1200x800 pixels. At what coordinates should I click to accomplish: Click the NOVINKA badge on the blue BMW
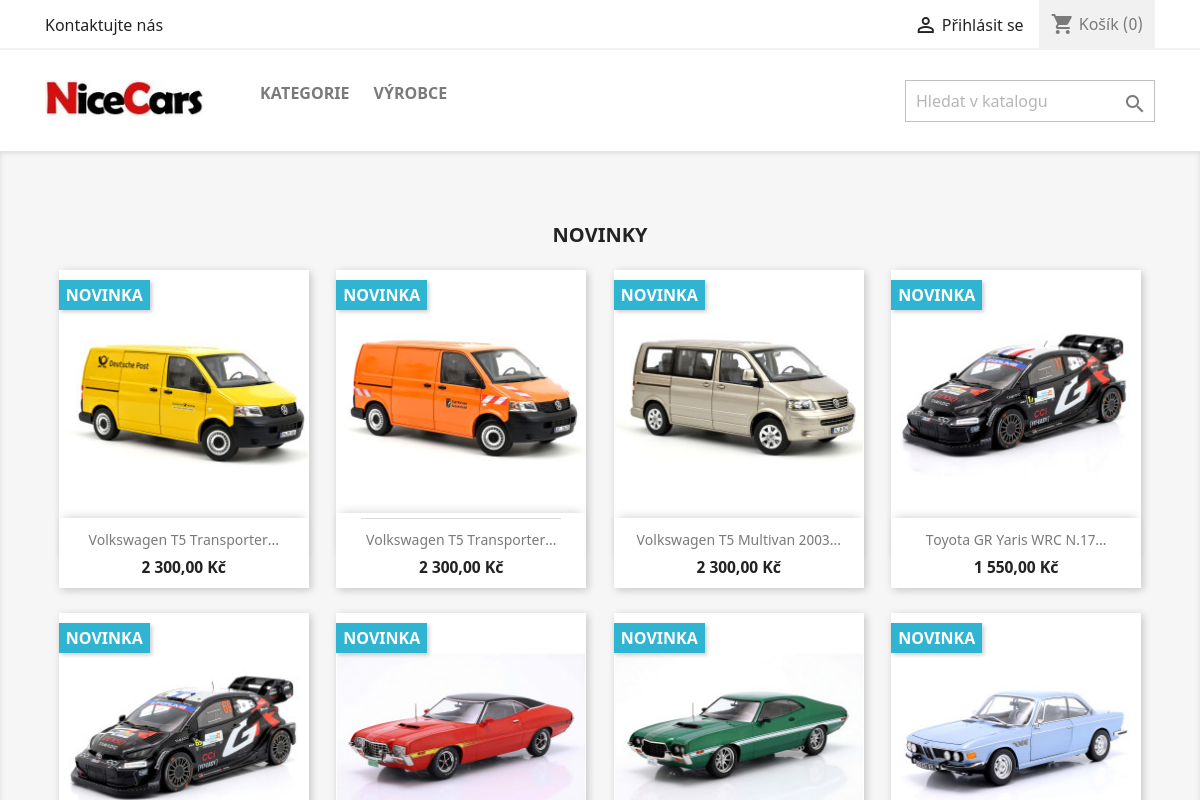[x=936, y=638]
